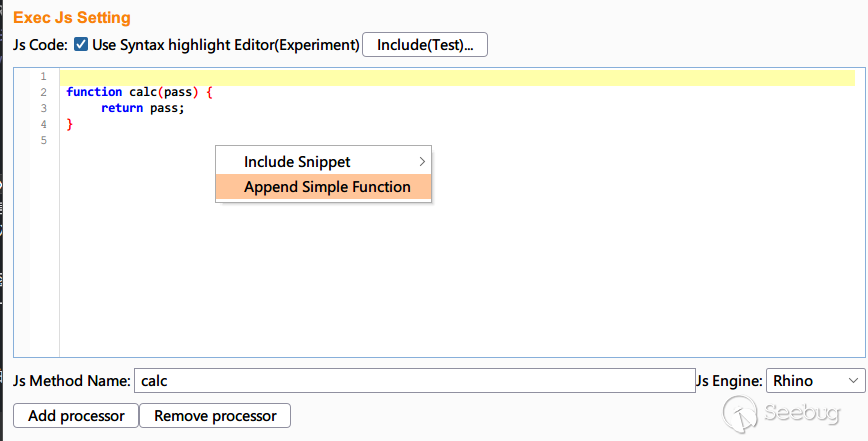Select Include Snippet in context menu
Screen dimensions: 868x441
click(297, 162)
